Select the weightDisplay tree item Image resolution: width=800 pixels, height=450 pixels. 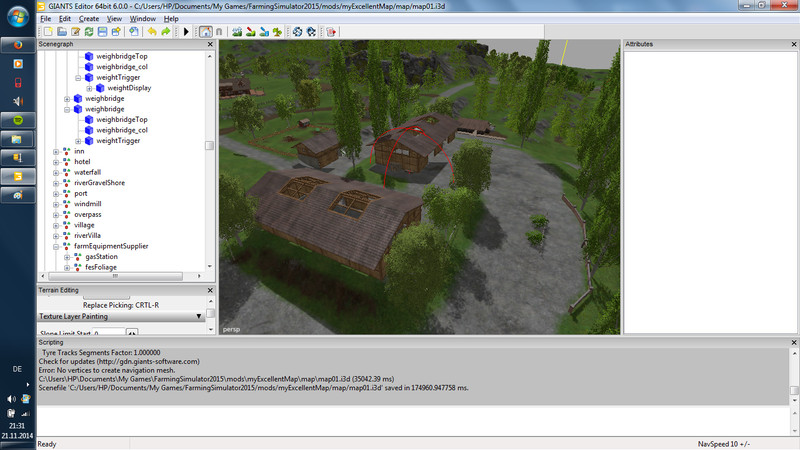click(129, 88)
